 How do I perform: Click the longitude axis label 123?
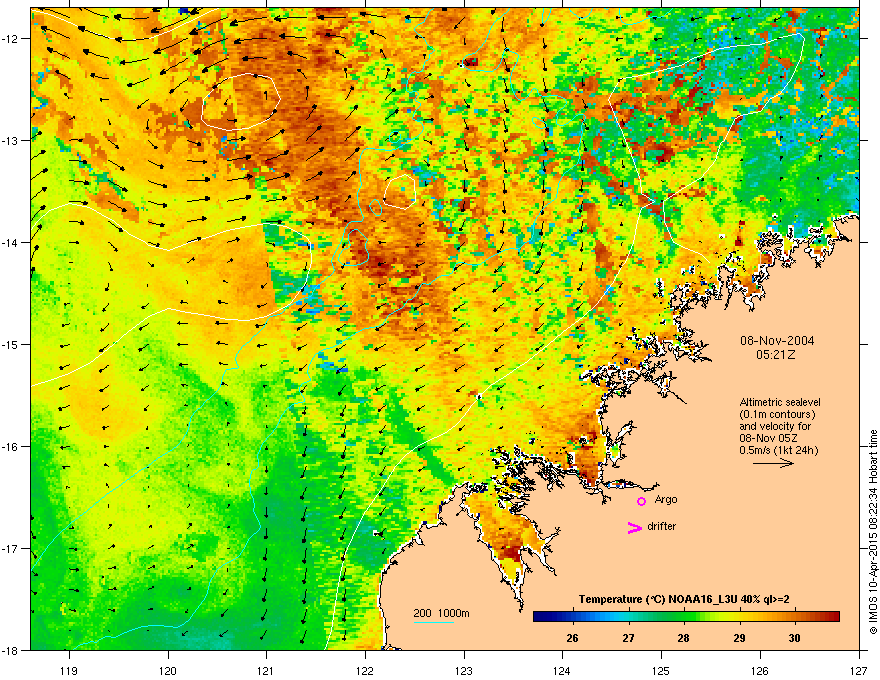pos(464,670)
